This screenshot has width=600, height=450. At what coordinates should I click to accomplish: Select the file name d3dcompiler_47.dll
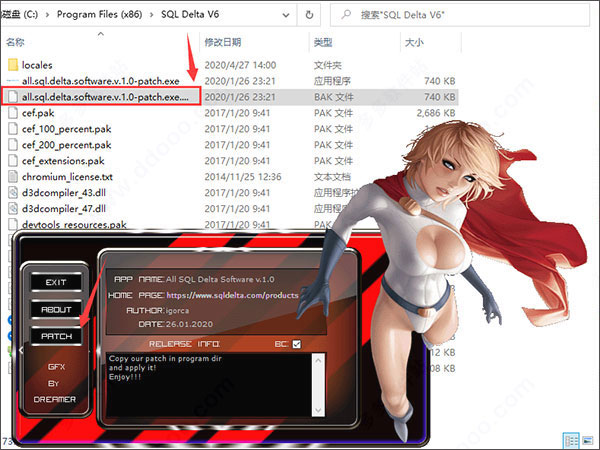(x=64, y=209)
